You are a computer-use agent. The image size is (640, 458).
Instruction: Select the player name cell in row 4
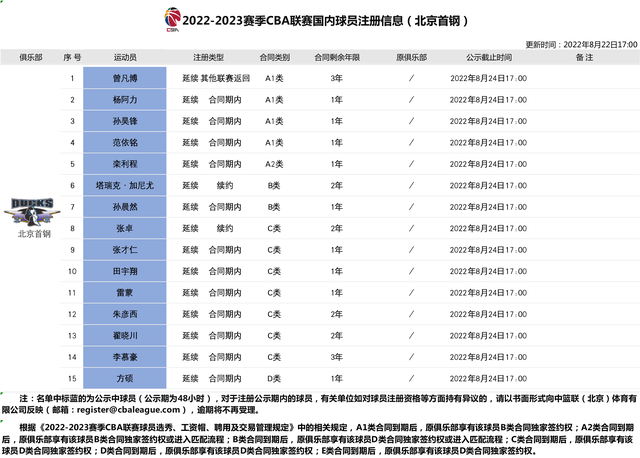point(125,142)
